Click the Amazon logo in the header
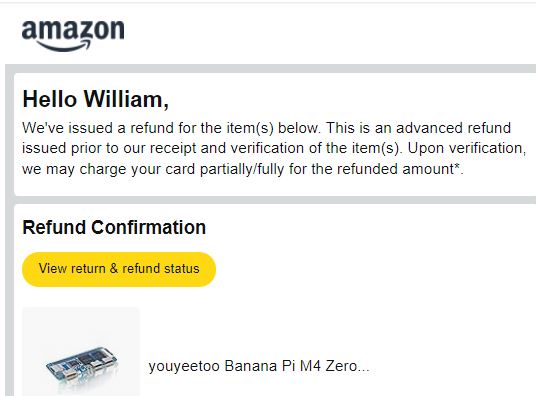536x396 pixels. click(73, 35)
